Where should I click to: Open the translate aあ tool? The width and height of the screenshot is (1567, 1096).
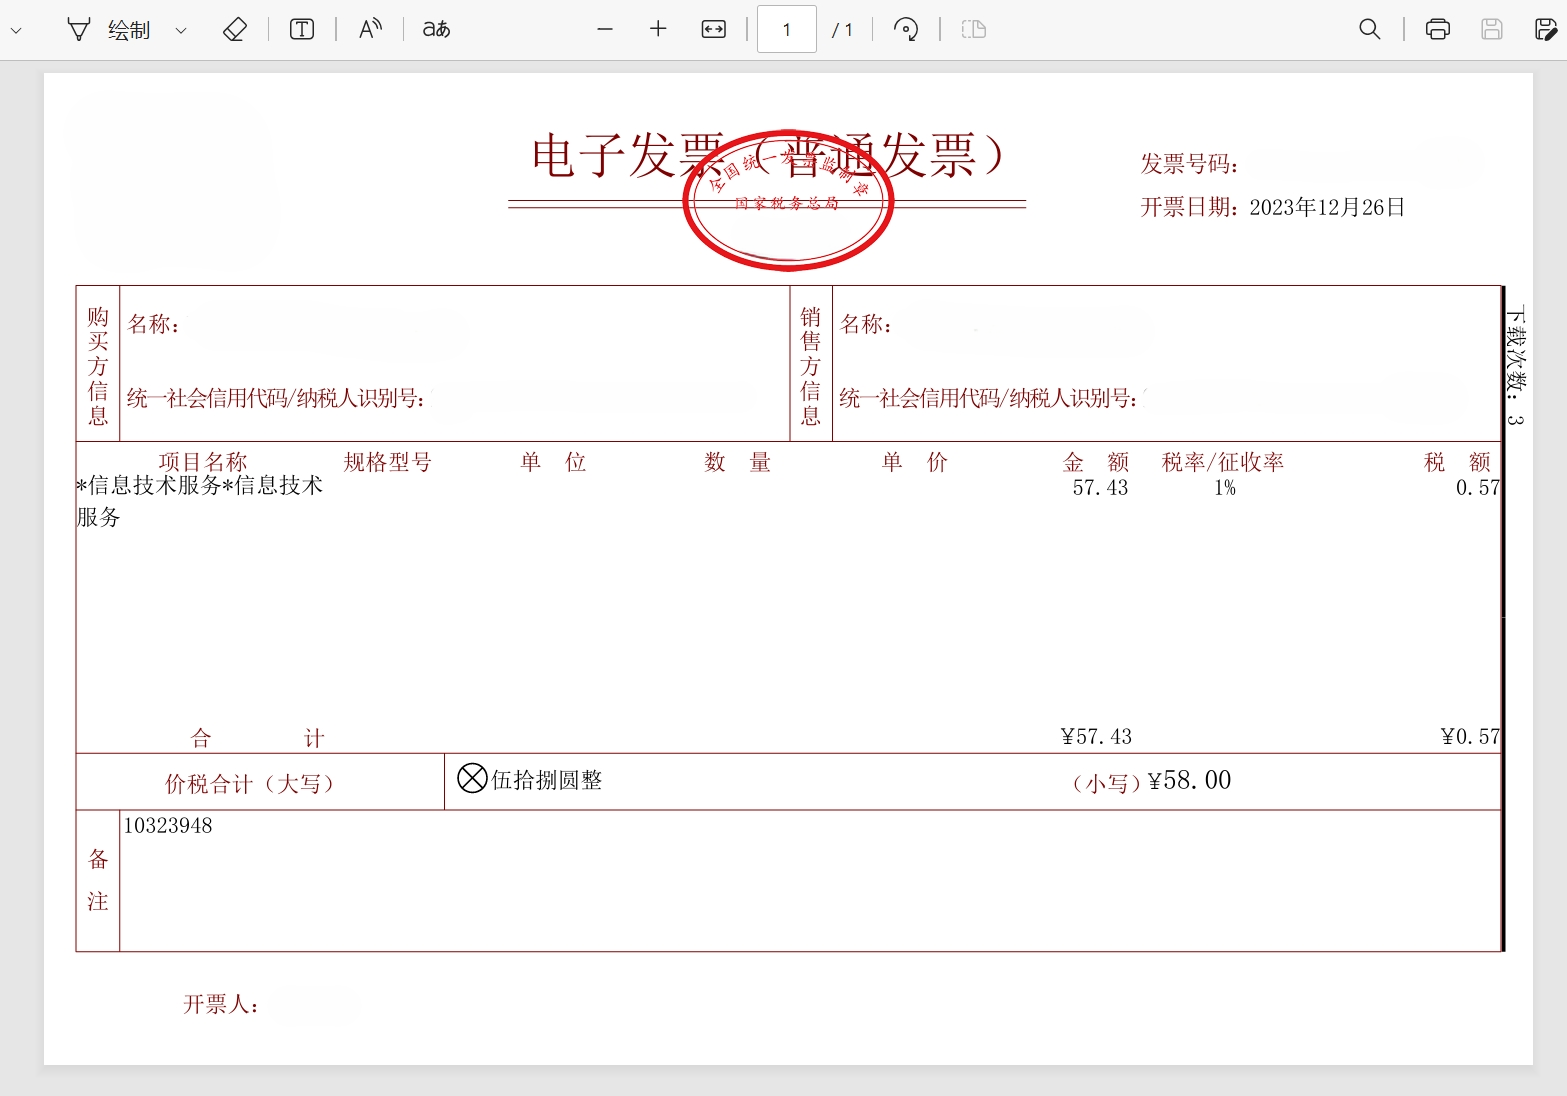(x=435, y=29)
